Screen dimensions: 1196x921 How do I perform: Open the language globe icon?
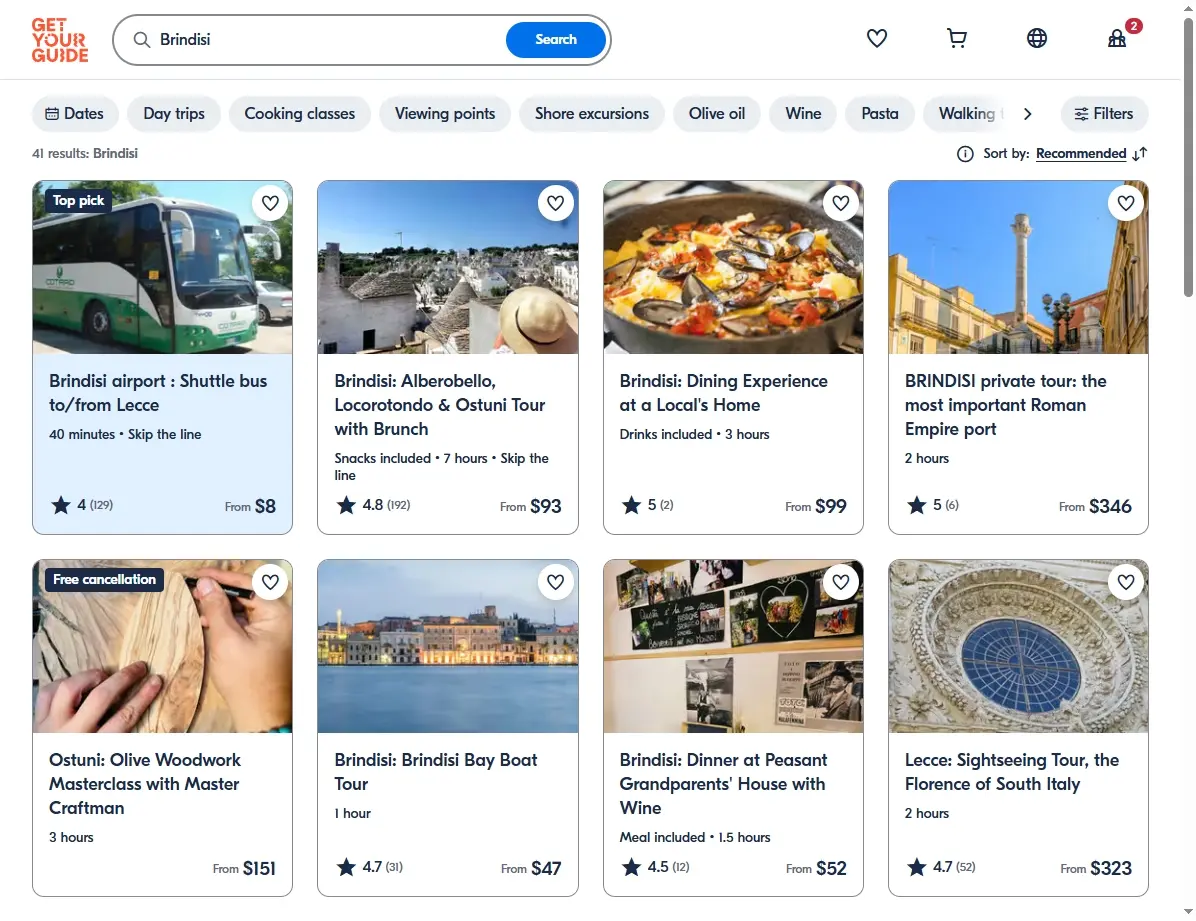(x=1037, y=38)
